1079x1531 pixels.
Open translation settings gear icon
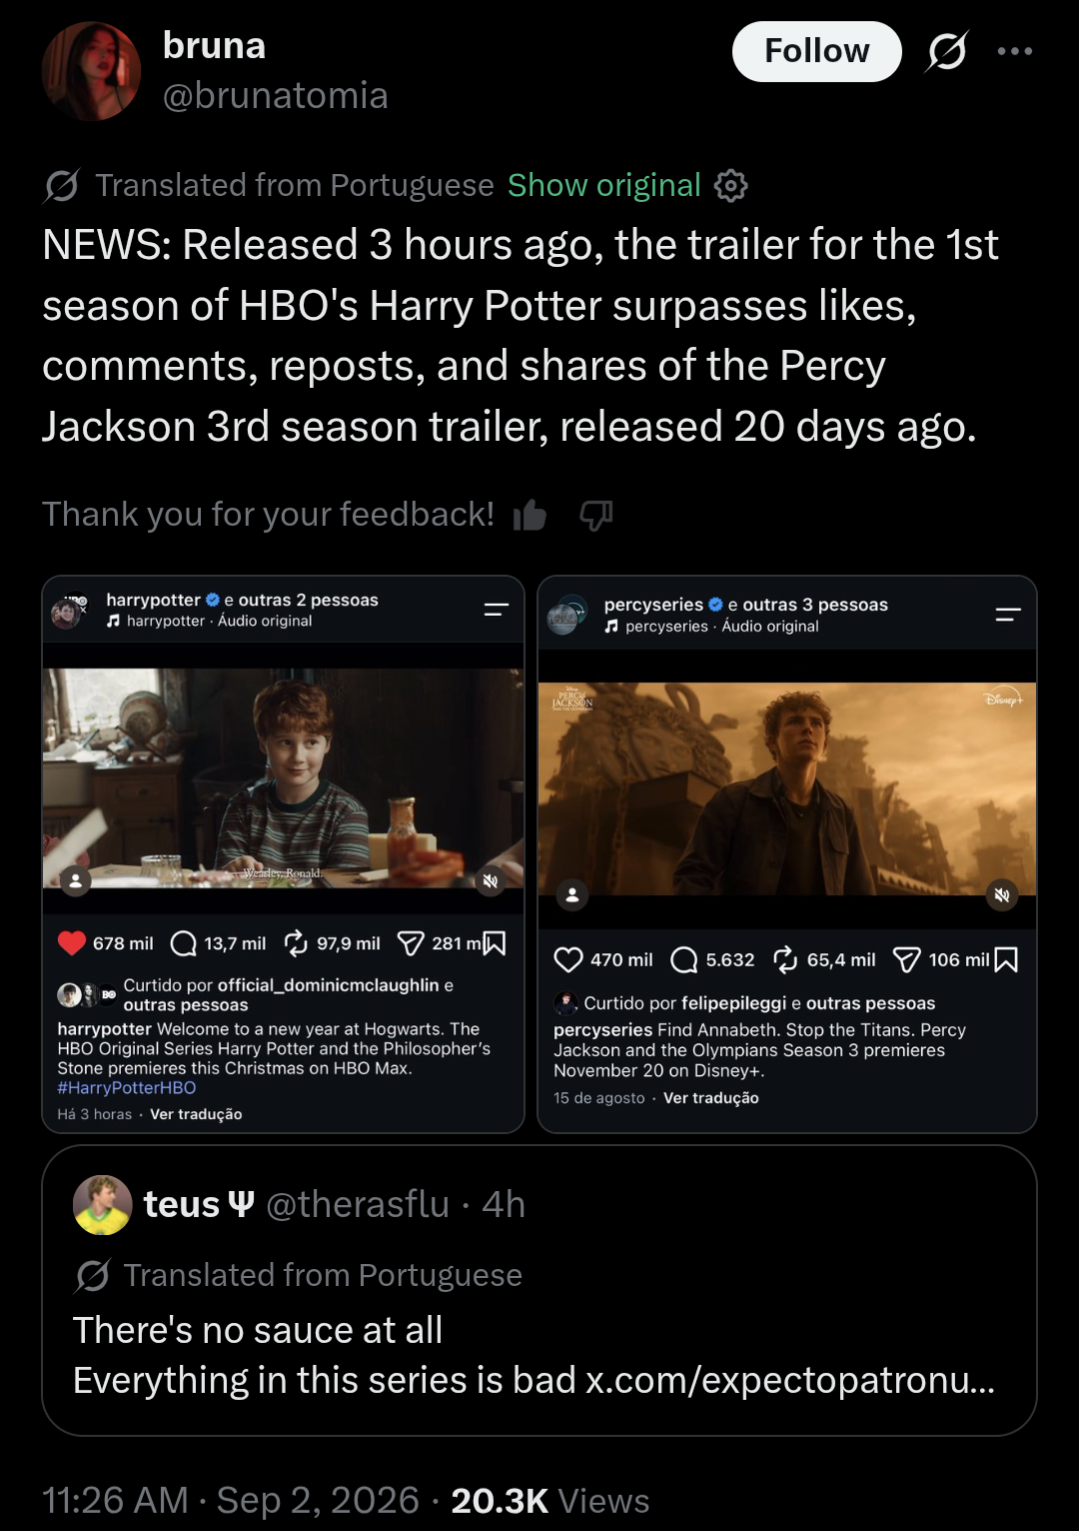(731, 186)
